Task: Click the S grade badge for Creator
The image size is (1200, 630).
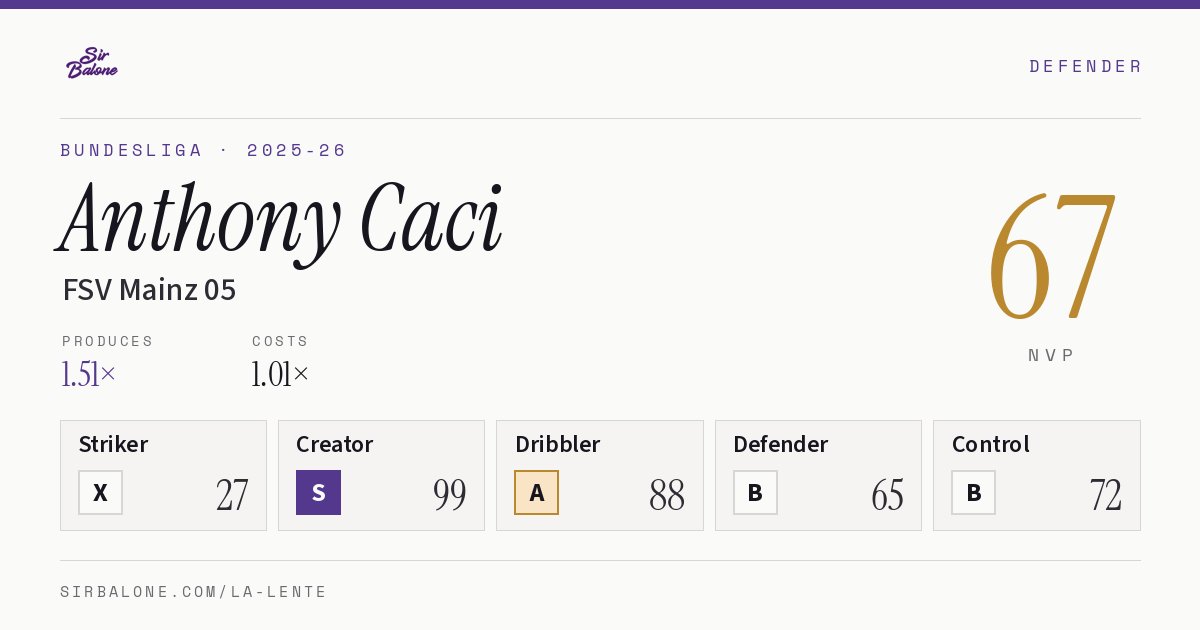Action: coord(318,493)
